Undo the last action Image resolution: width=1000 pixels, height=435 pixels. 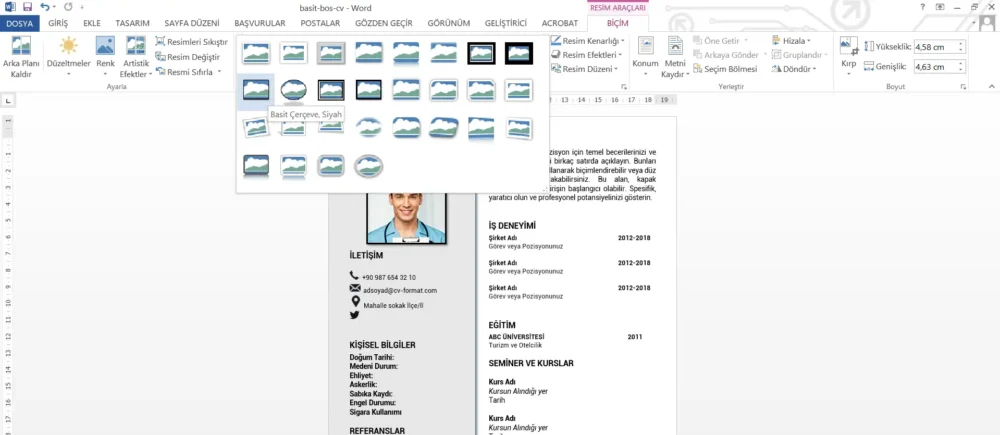45,7
